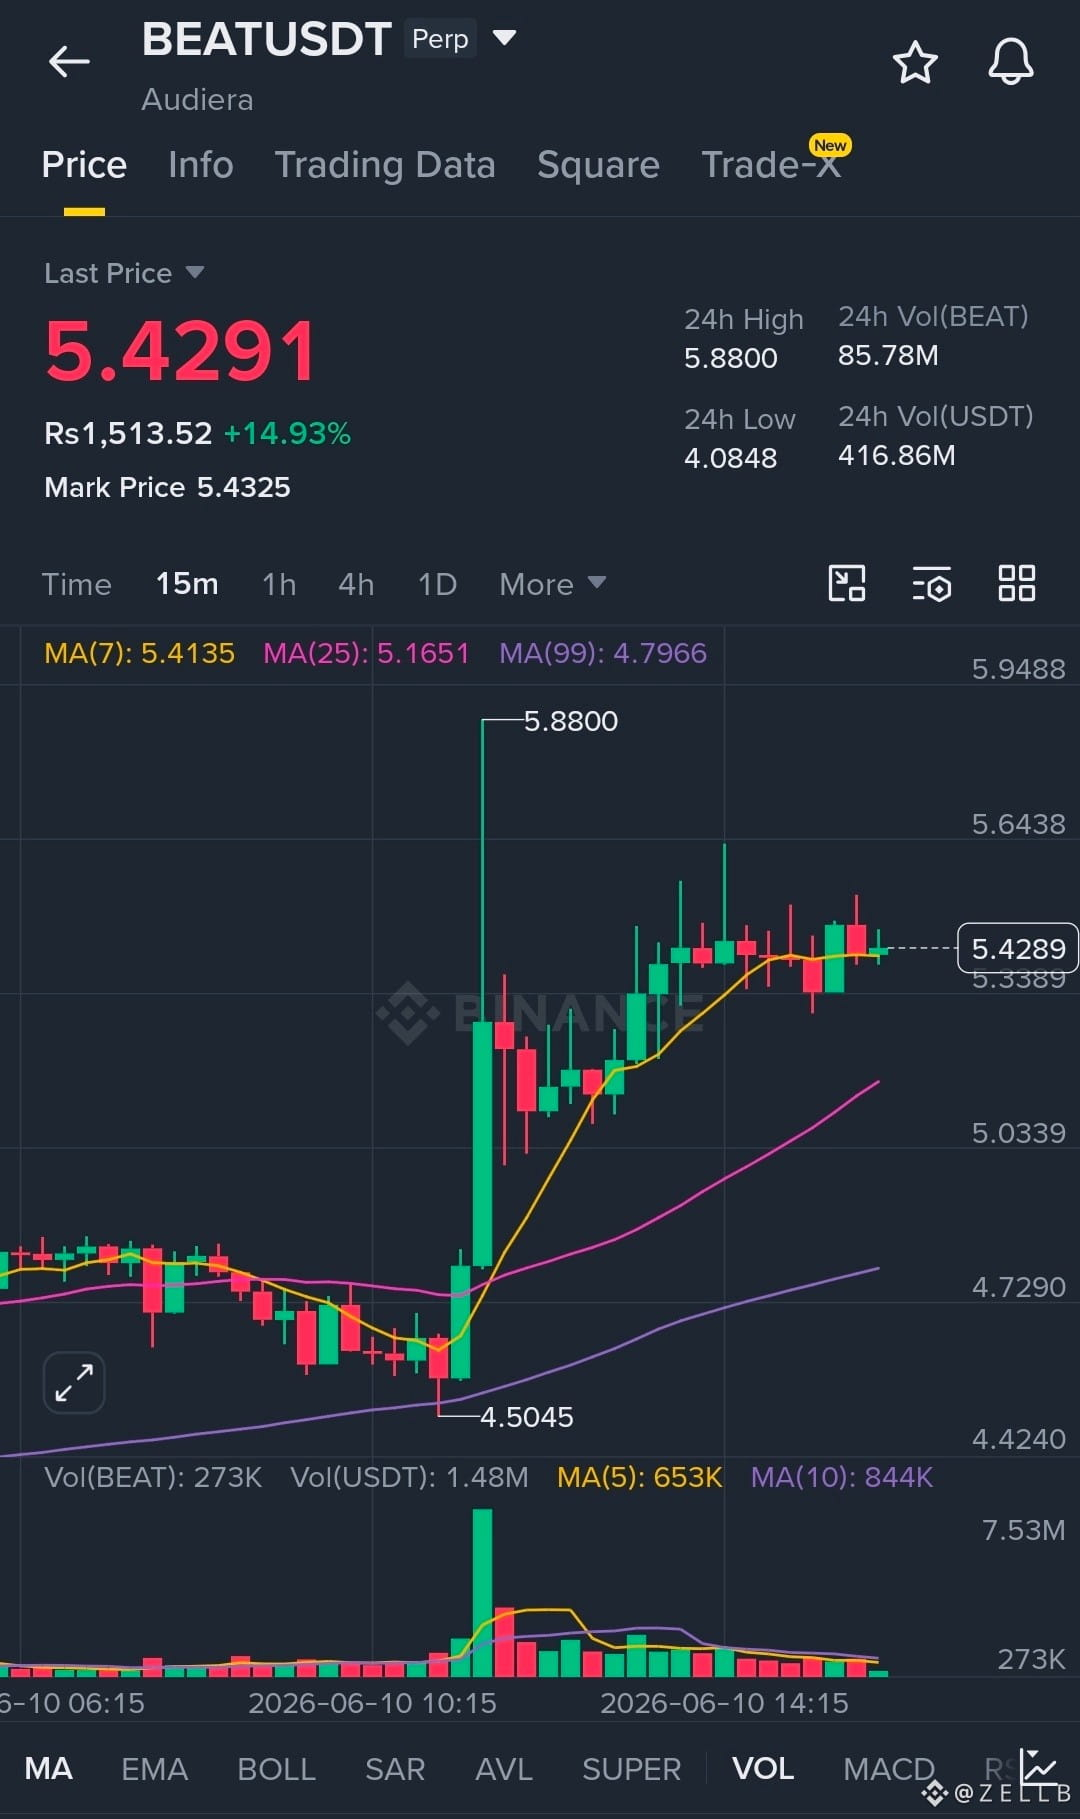Open chart drawing tools icon
This screenshot has width=1080, height=1819.
(847, 583)
